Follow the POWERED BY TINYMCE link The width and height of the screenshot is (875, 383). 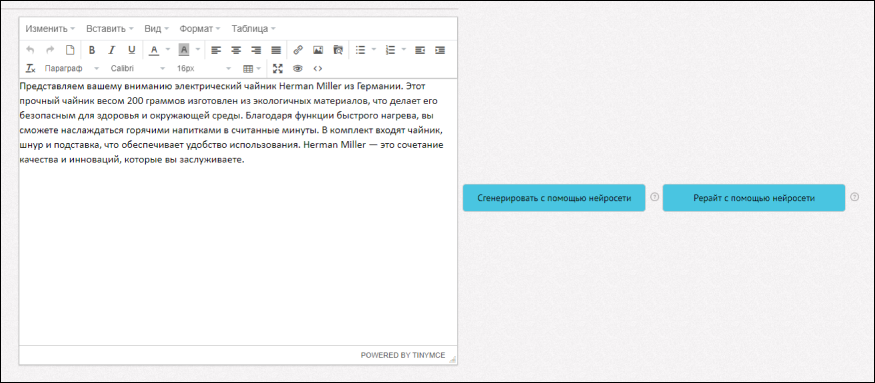(x=403, y=355)
